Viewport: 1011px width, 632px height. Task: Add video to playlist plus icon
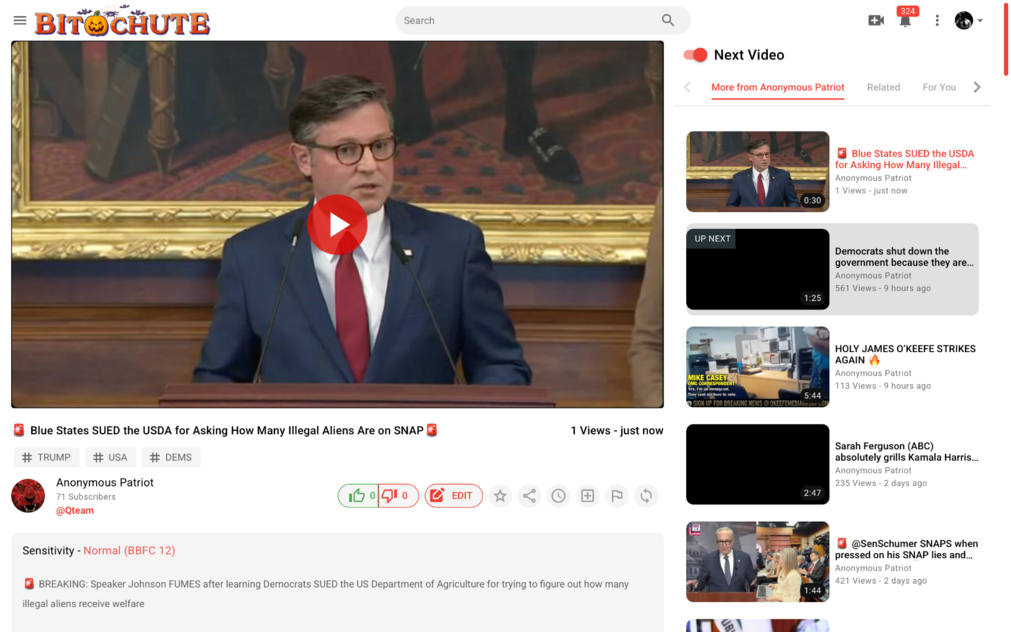588,496
